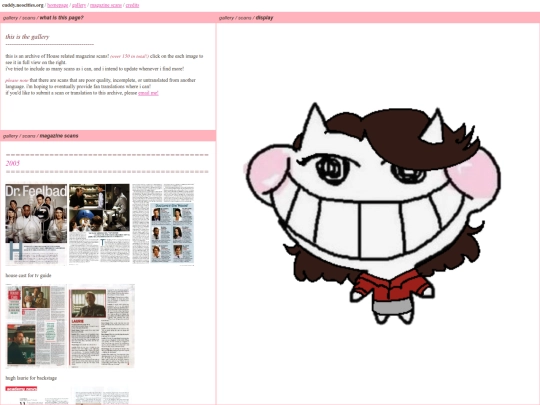Open the partially visible thumbnail with red banner
The image size is (540, 405).
point(36,395)
